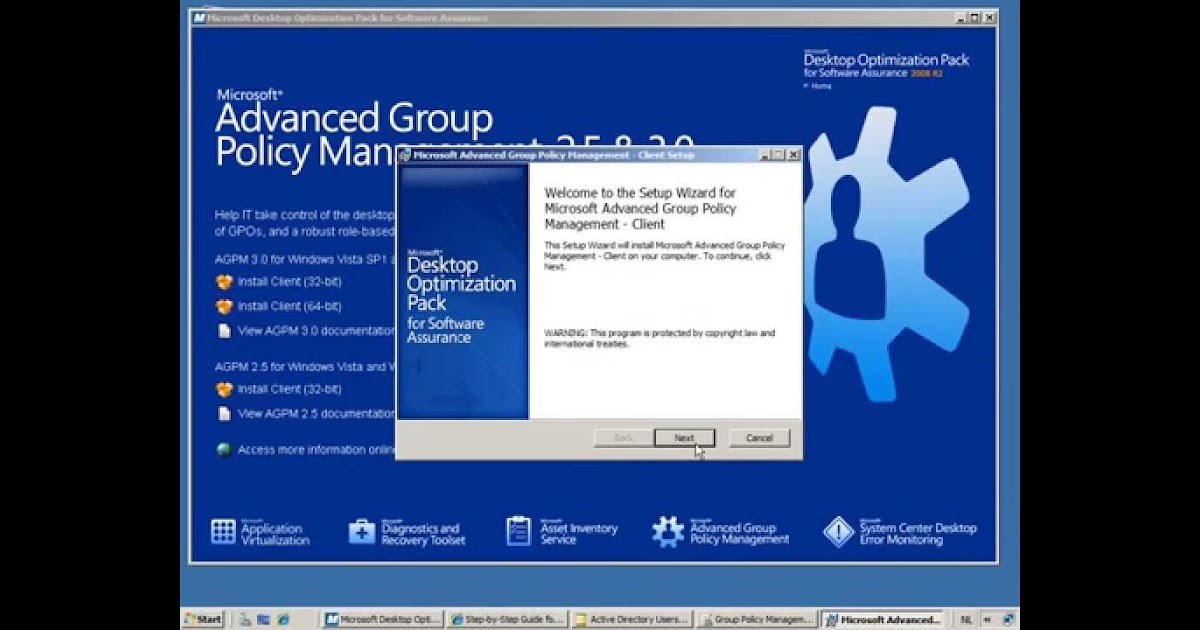
Task: Select the Microsoft Advanced... taskbar button
Action: [x=882, y=619]
